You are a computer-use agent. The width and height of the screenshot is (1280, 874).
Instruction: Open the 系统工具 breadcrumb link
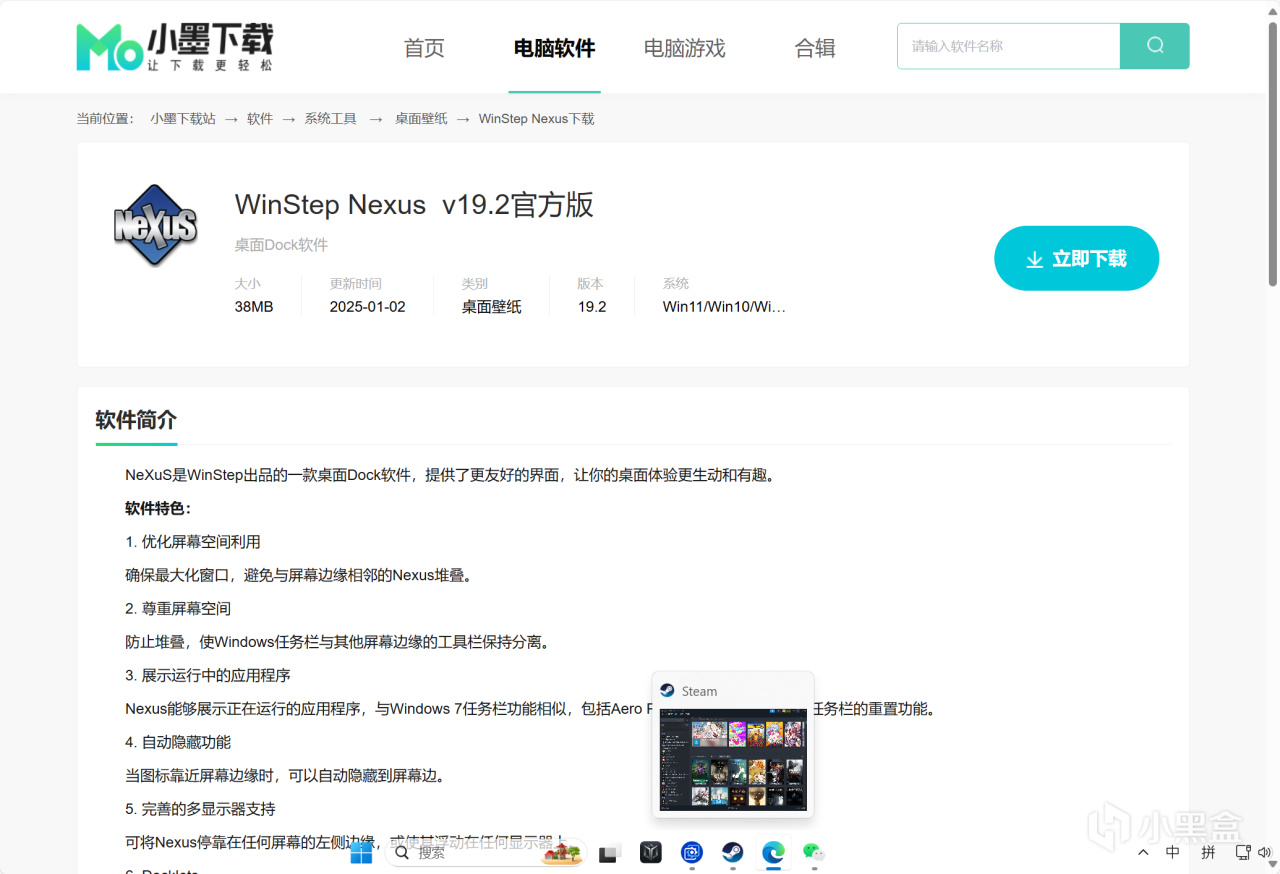click(x=330, y=119)
